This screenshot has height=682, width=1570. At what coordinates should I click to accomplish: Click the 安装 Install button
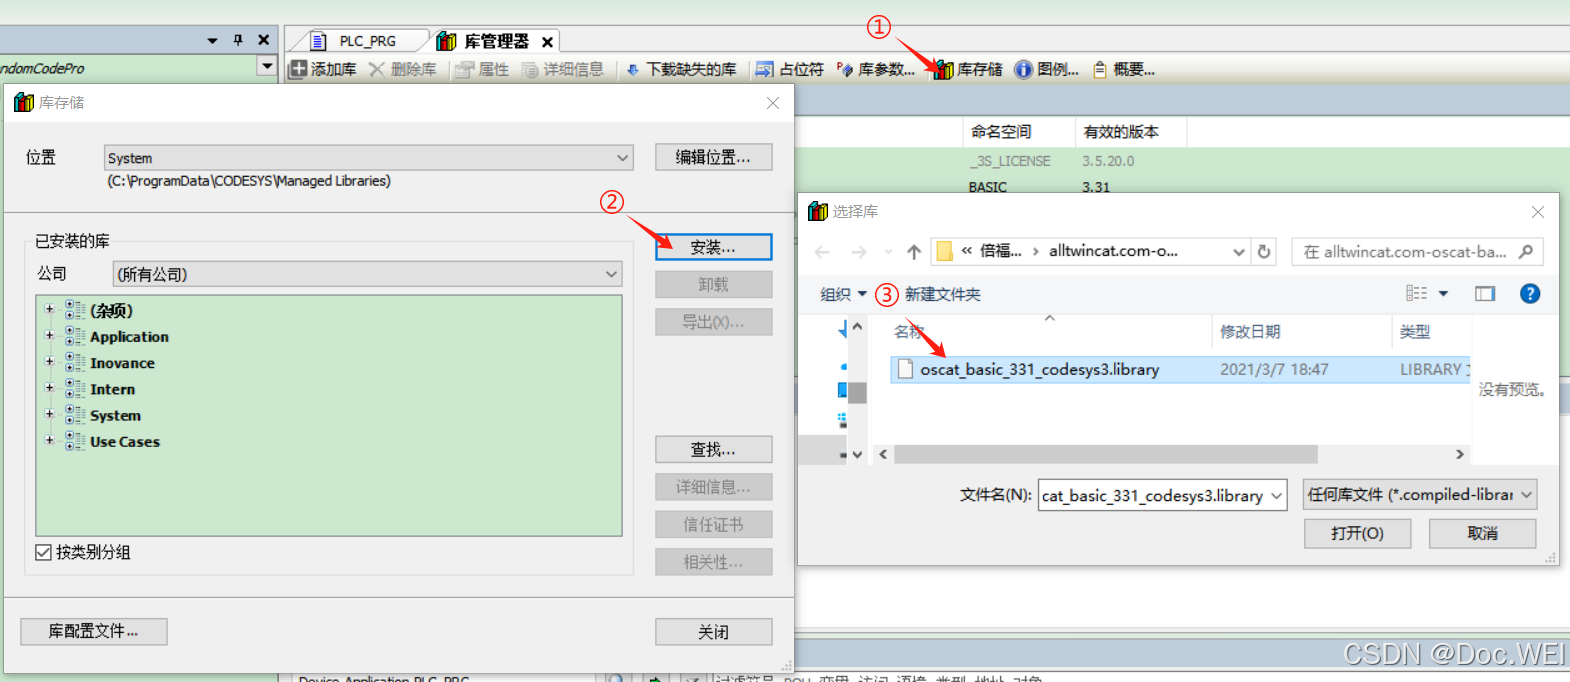click(714, 247)
